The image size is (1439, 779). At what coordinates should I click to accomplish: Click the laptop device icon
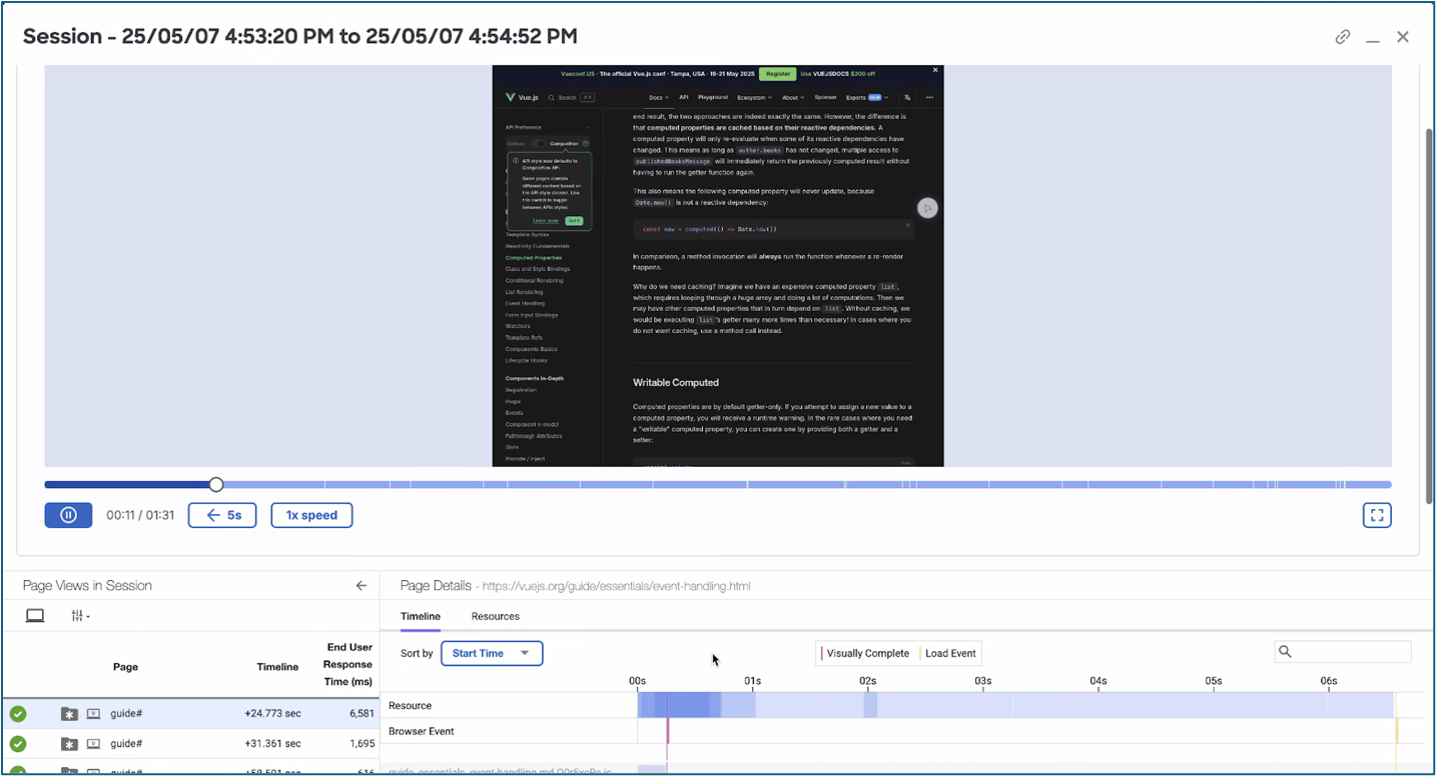coord(35,616)
